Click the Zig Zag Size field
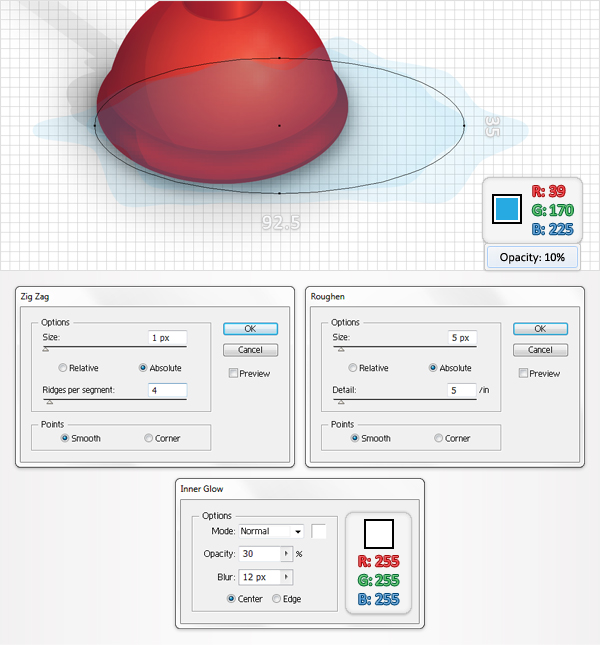The image size is (600, 645). point(167,337)
